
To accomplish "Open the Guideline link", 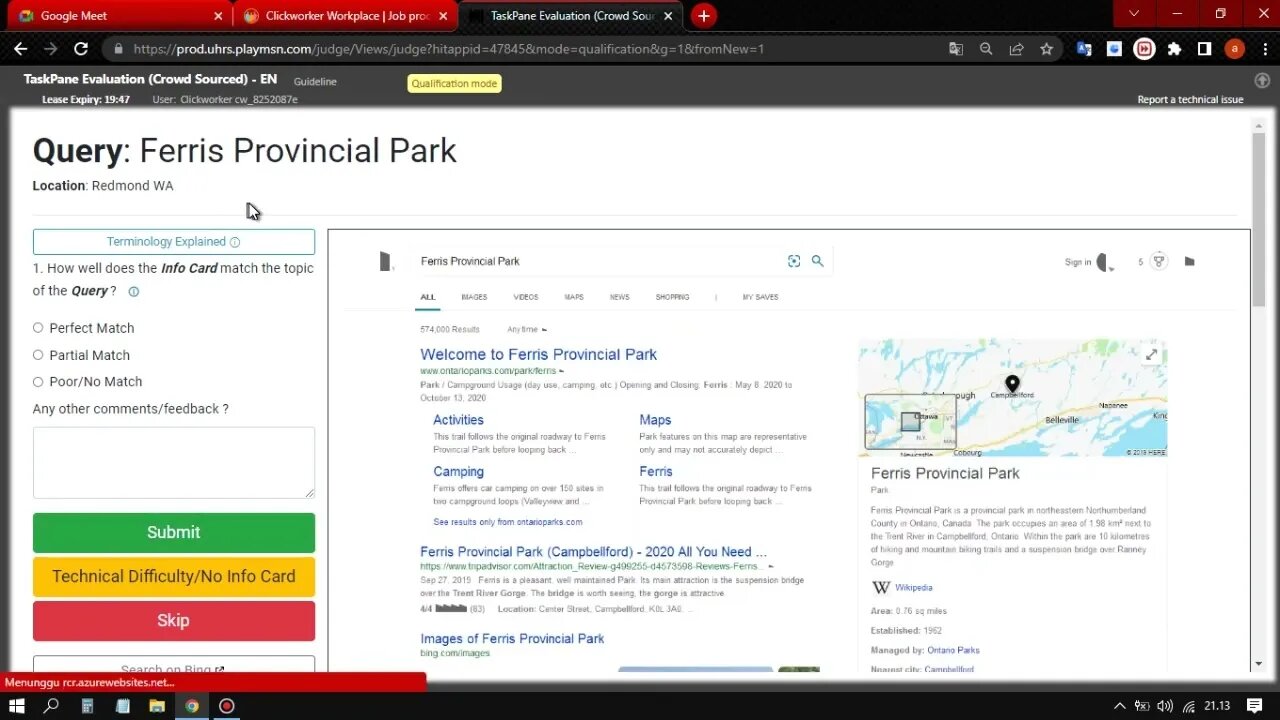I will pos(315,82).
